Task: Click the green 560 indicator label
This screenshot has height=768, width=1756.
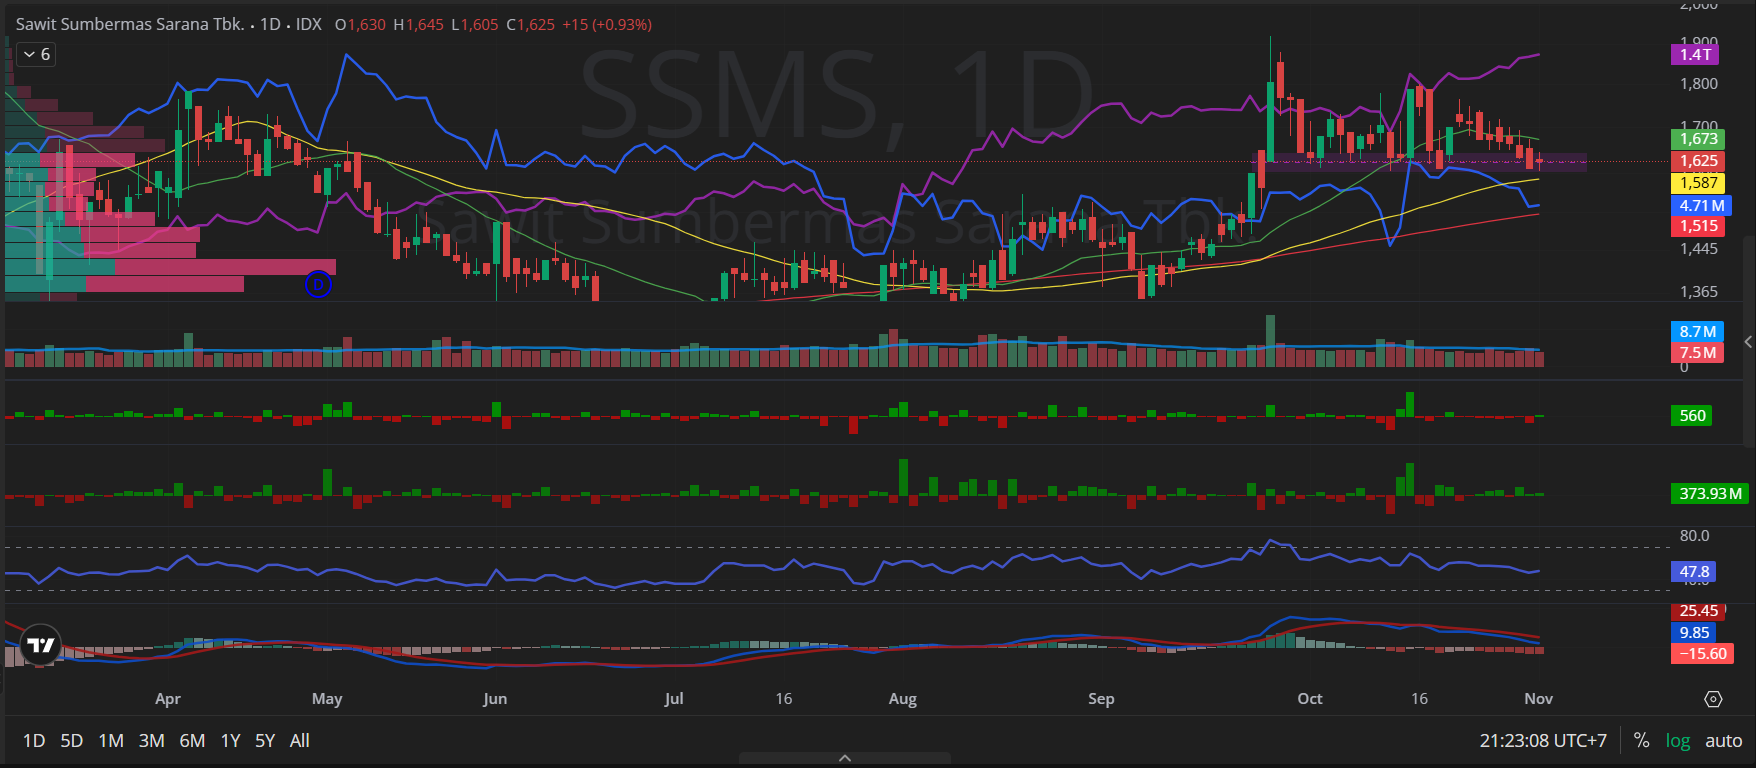Action: [1692, 416]
